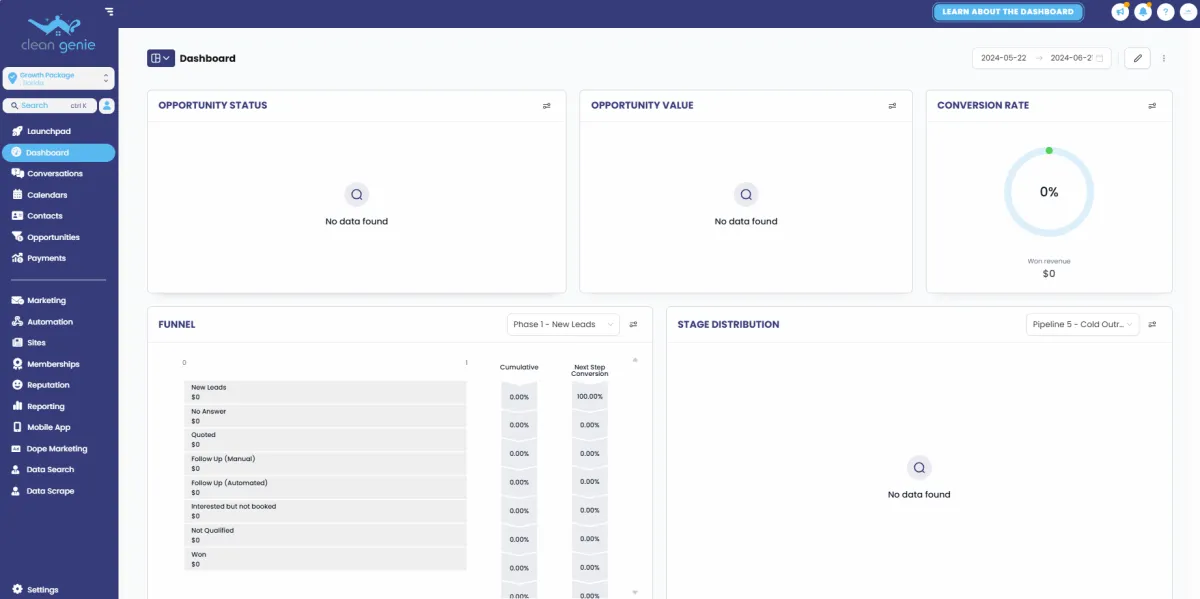Click the scroll down arrow in Funnel

coord(635,592)
